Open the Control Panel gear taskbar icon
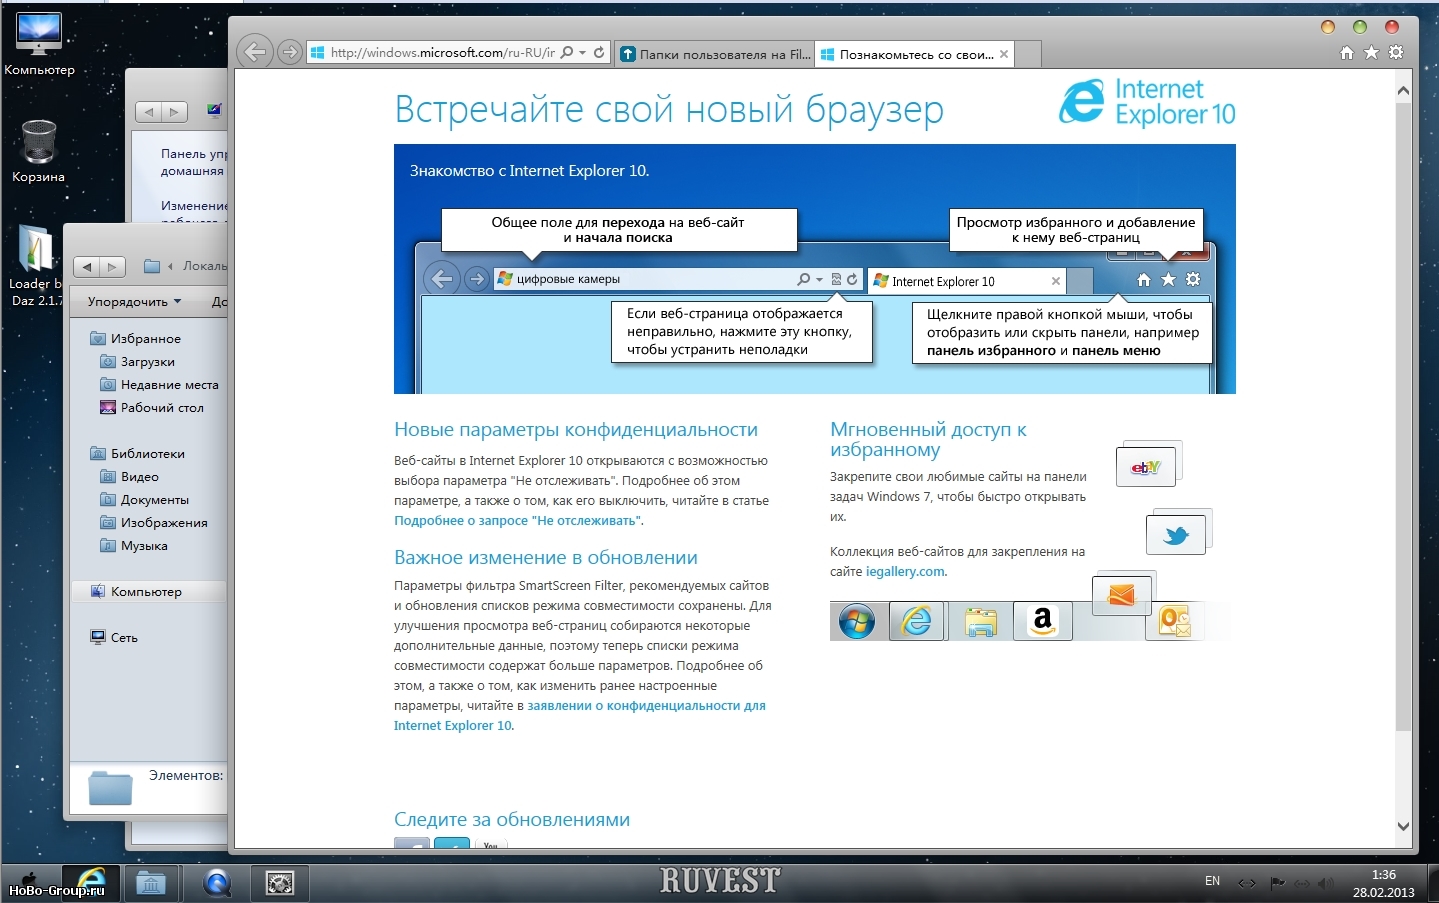 click(279, 882)
